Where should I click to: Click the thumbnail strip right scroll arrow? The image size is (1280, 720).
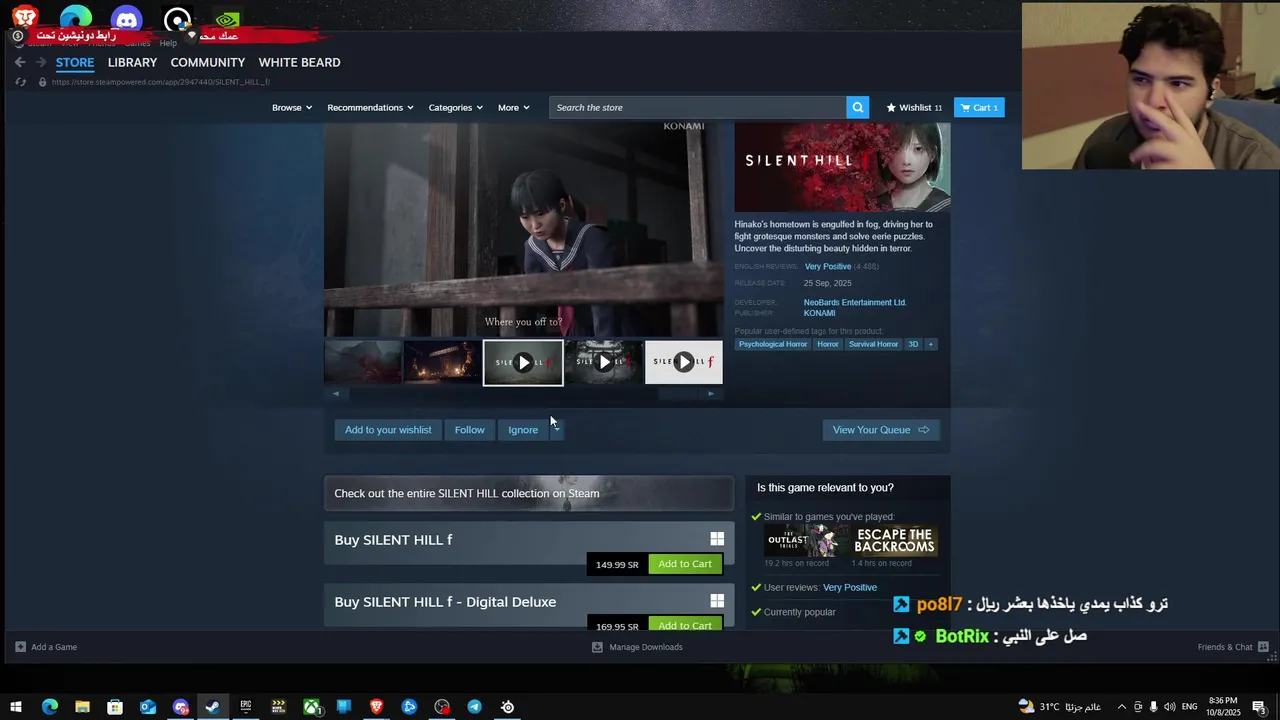point(711,394)
